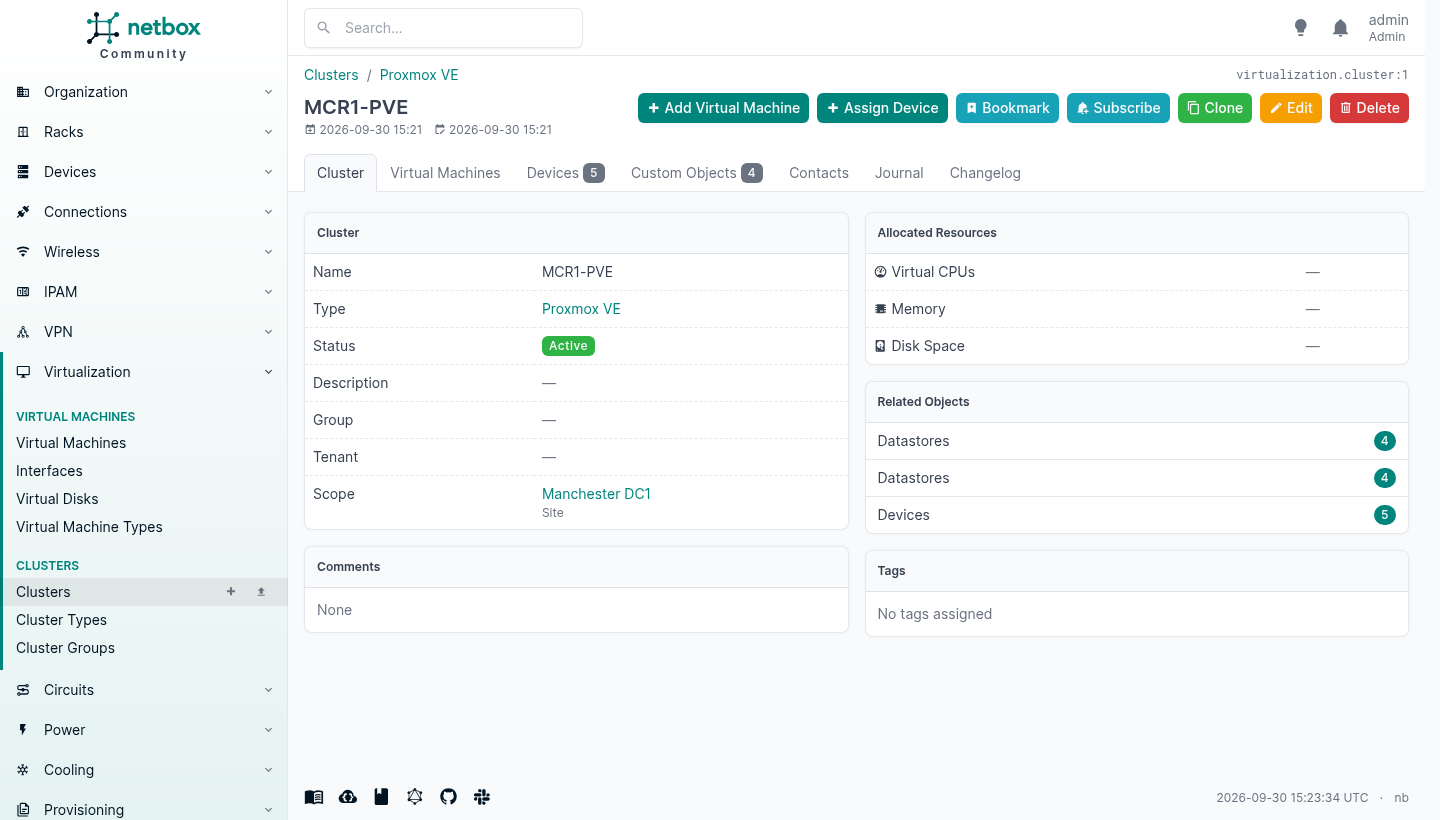The image size is (1440, 820).
Task: Open the notifications bell icon
Action: tap(1341, 28)
